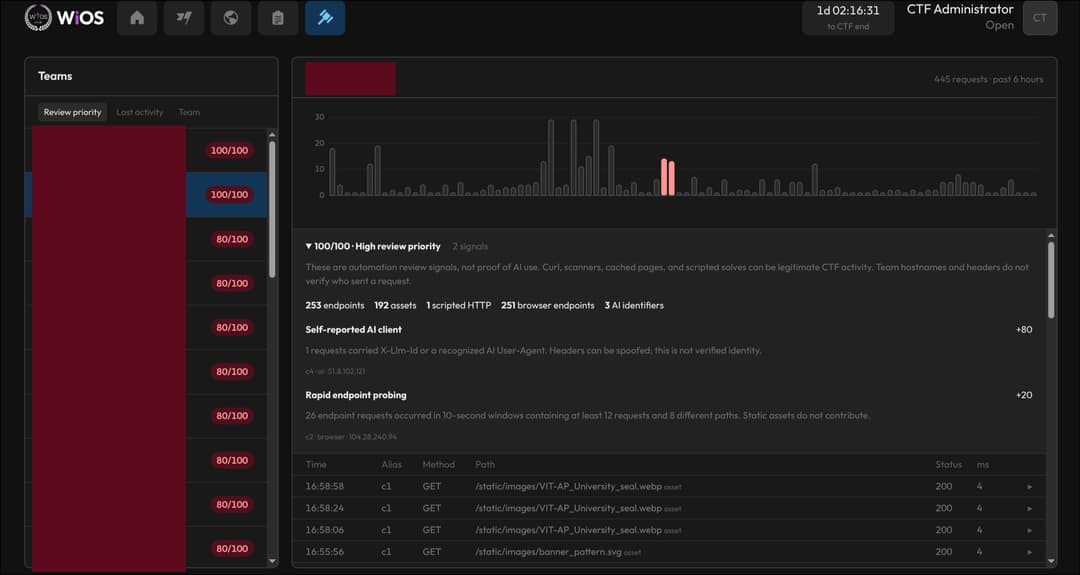Click the second highlighted pink chart bar
This screenshot has width=1080, height=575.
click(x=672, y=179)
